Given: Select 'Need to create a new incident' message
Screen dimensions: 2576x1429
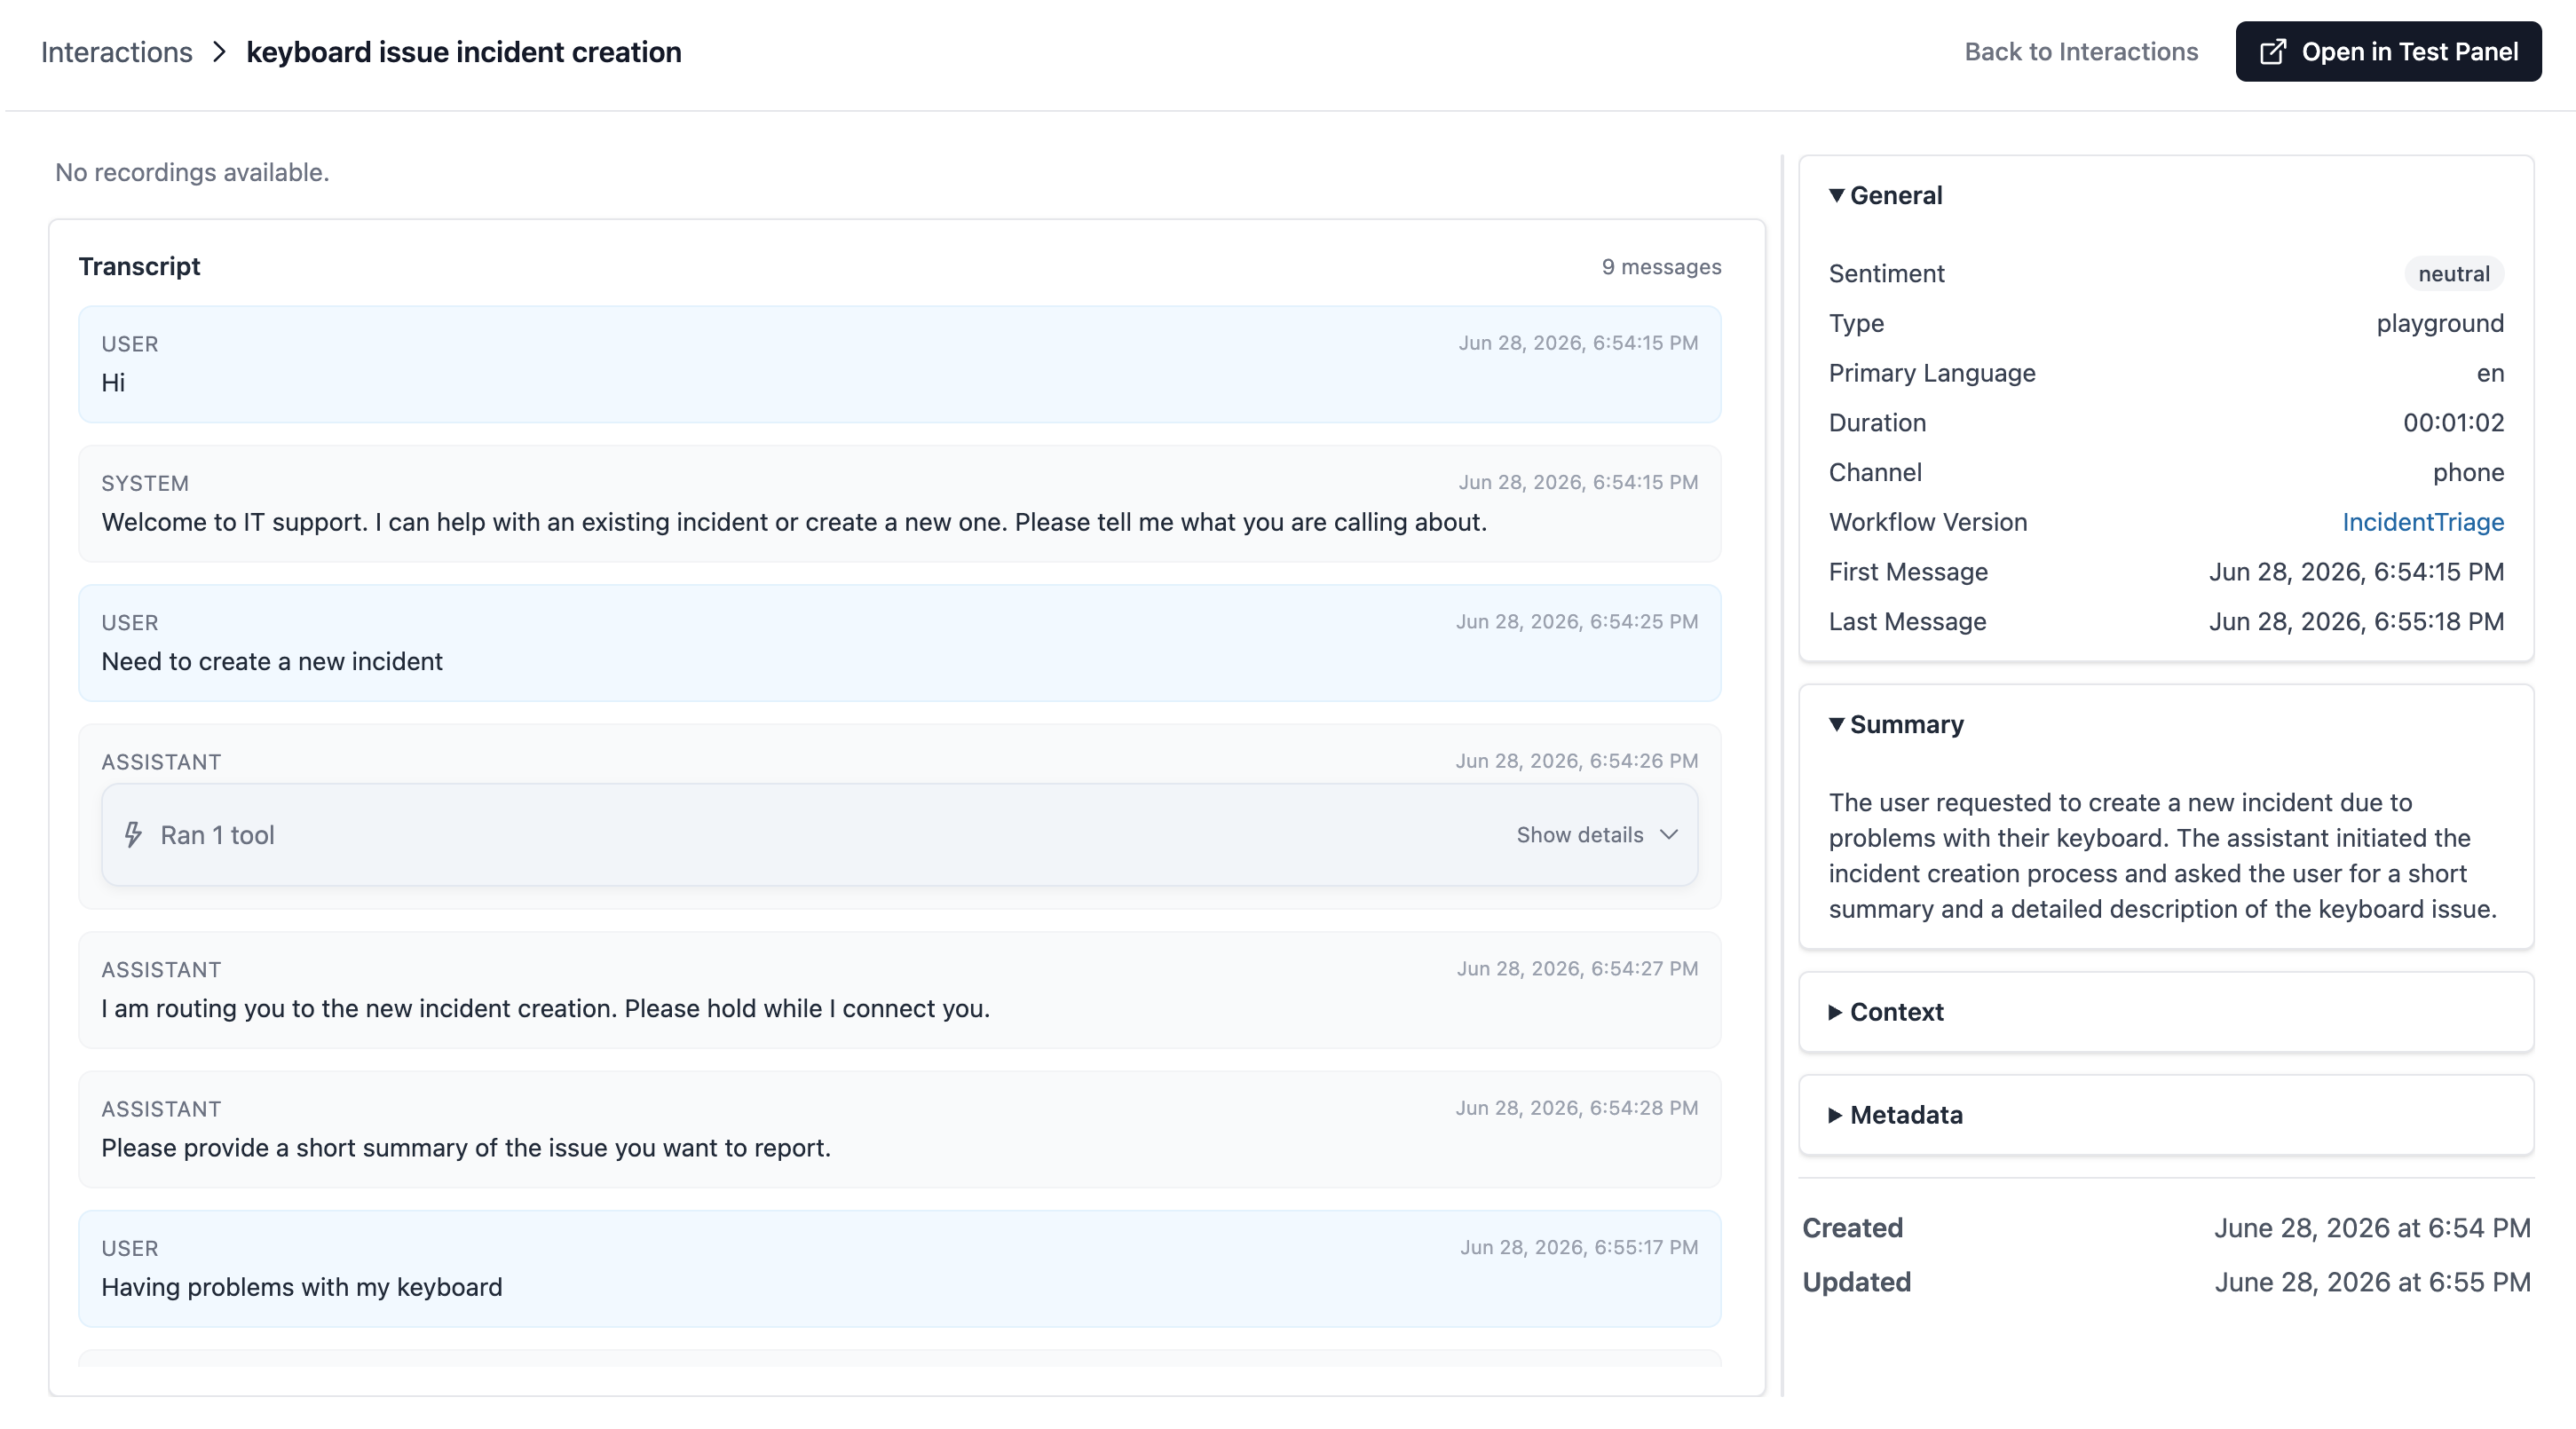Looking at the screenshot, I should 899,643.
